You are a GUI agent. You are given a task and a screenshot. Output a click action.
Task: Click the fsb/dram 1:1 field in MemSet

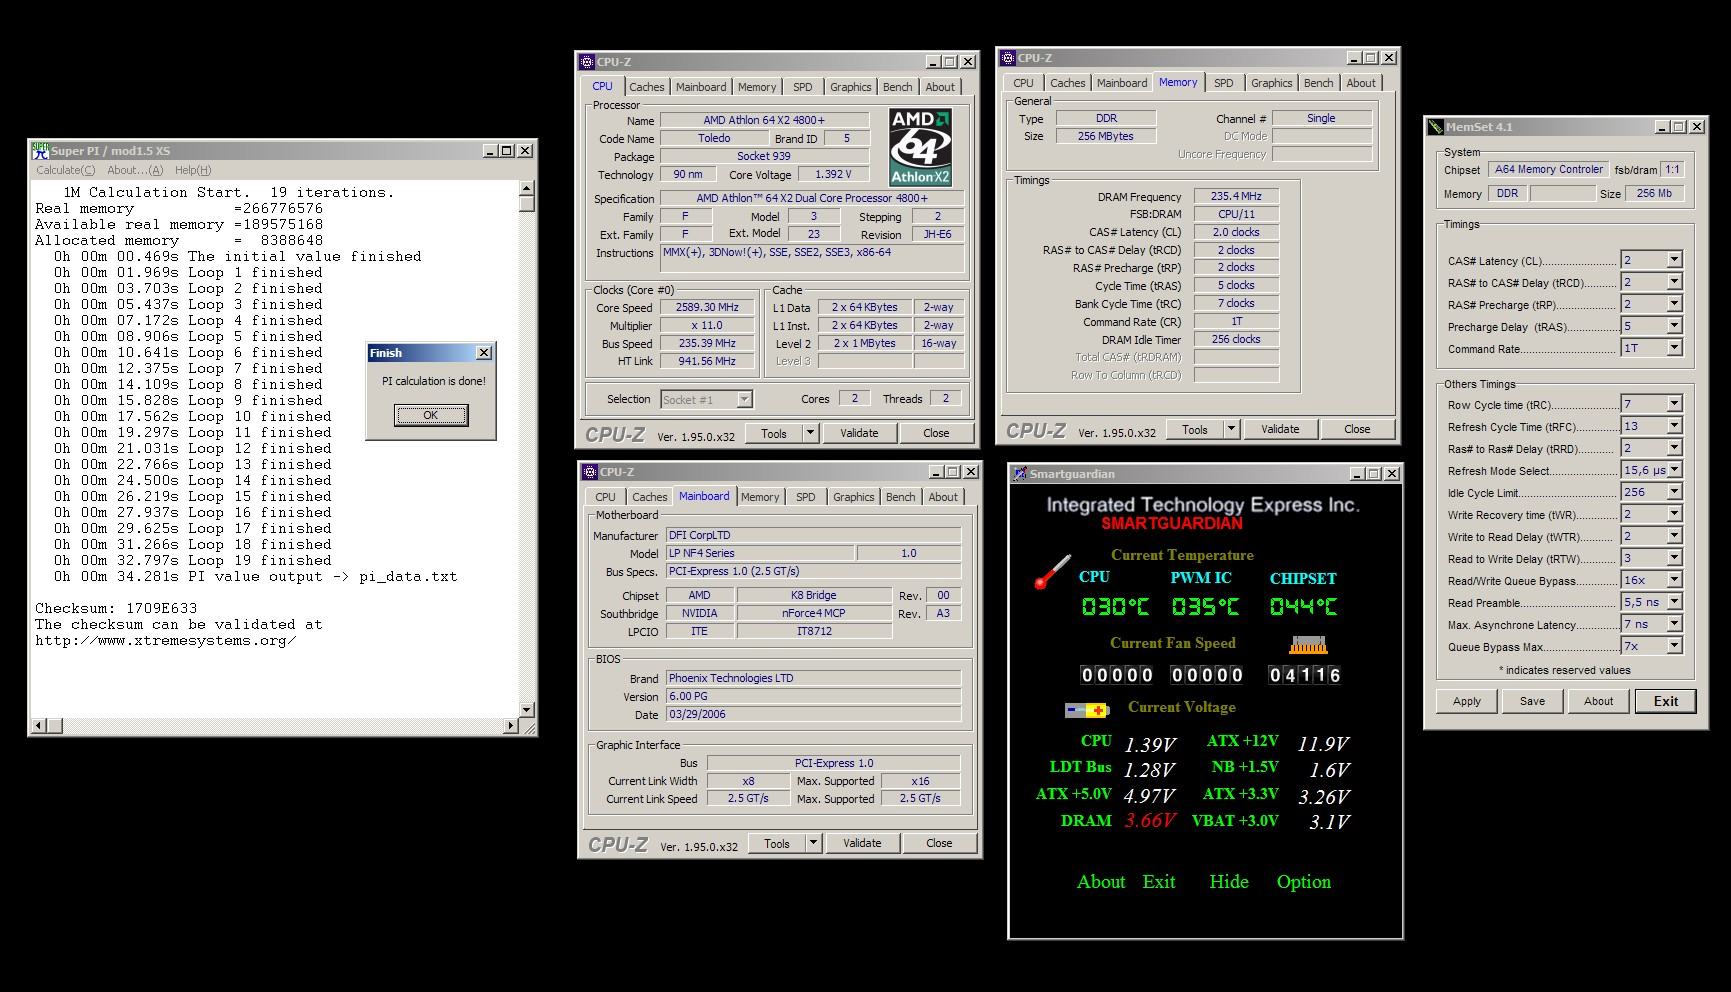click(x=1672, y=169)
